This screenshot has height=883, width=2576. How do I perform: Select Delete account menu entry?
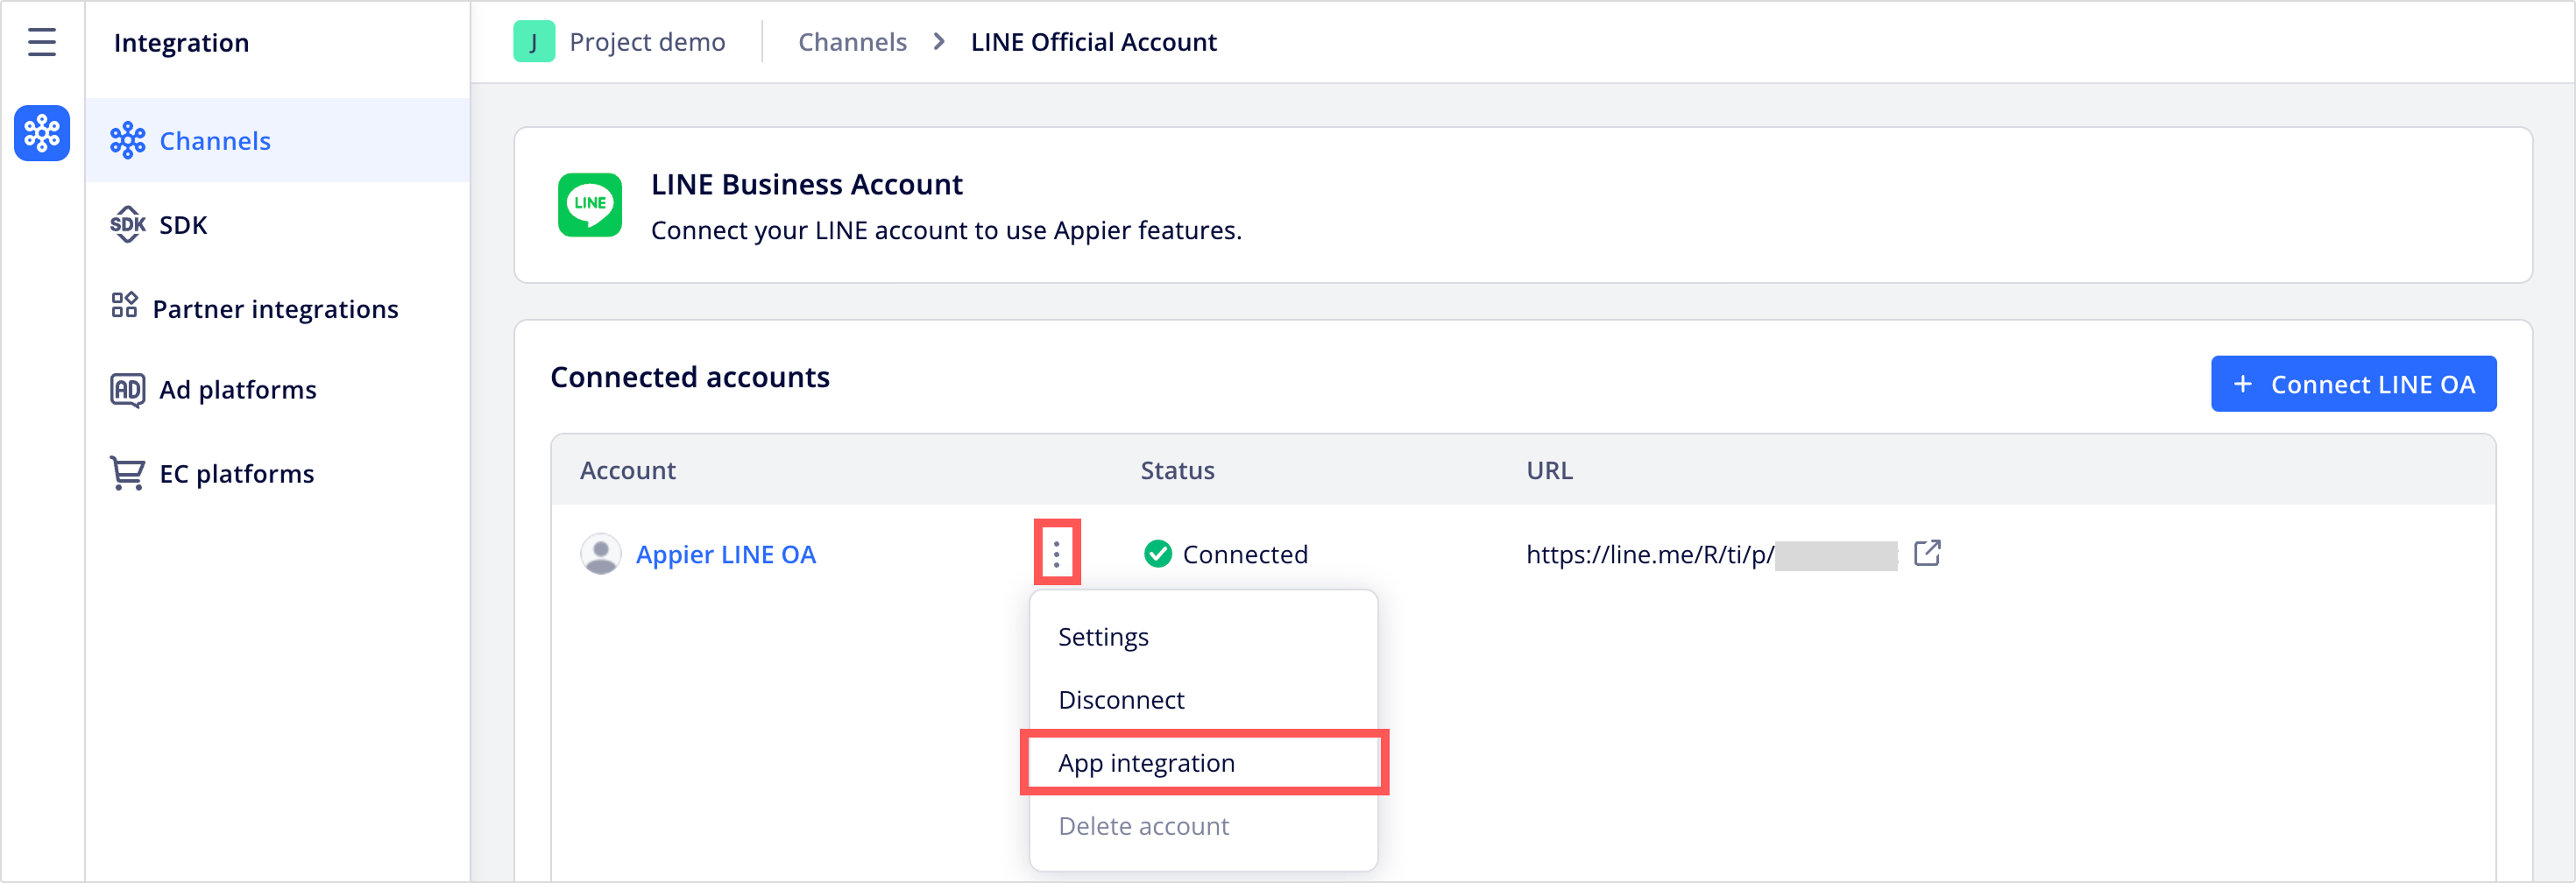(x=1203, y=826)
